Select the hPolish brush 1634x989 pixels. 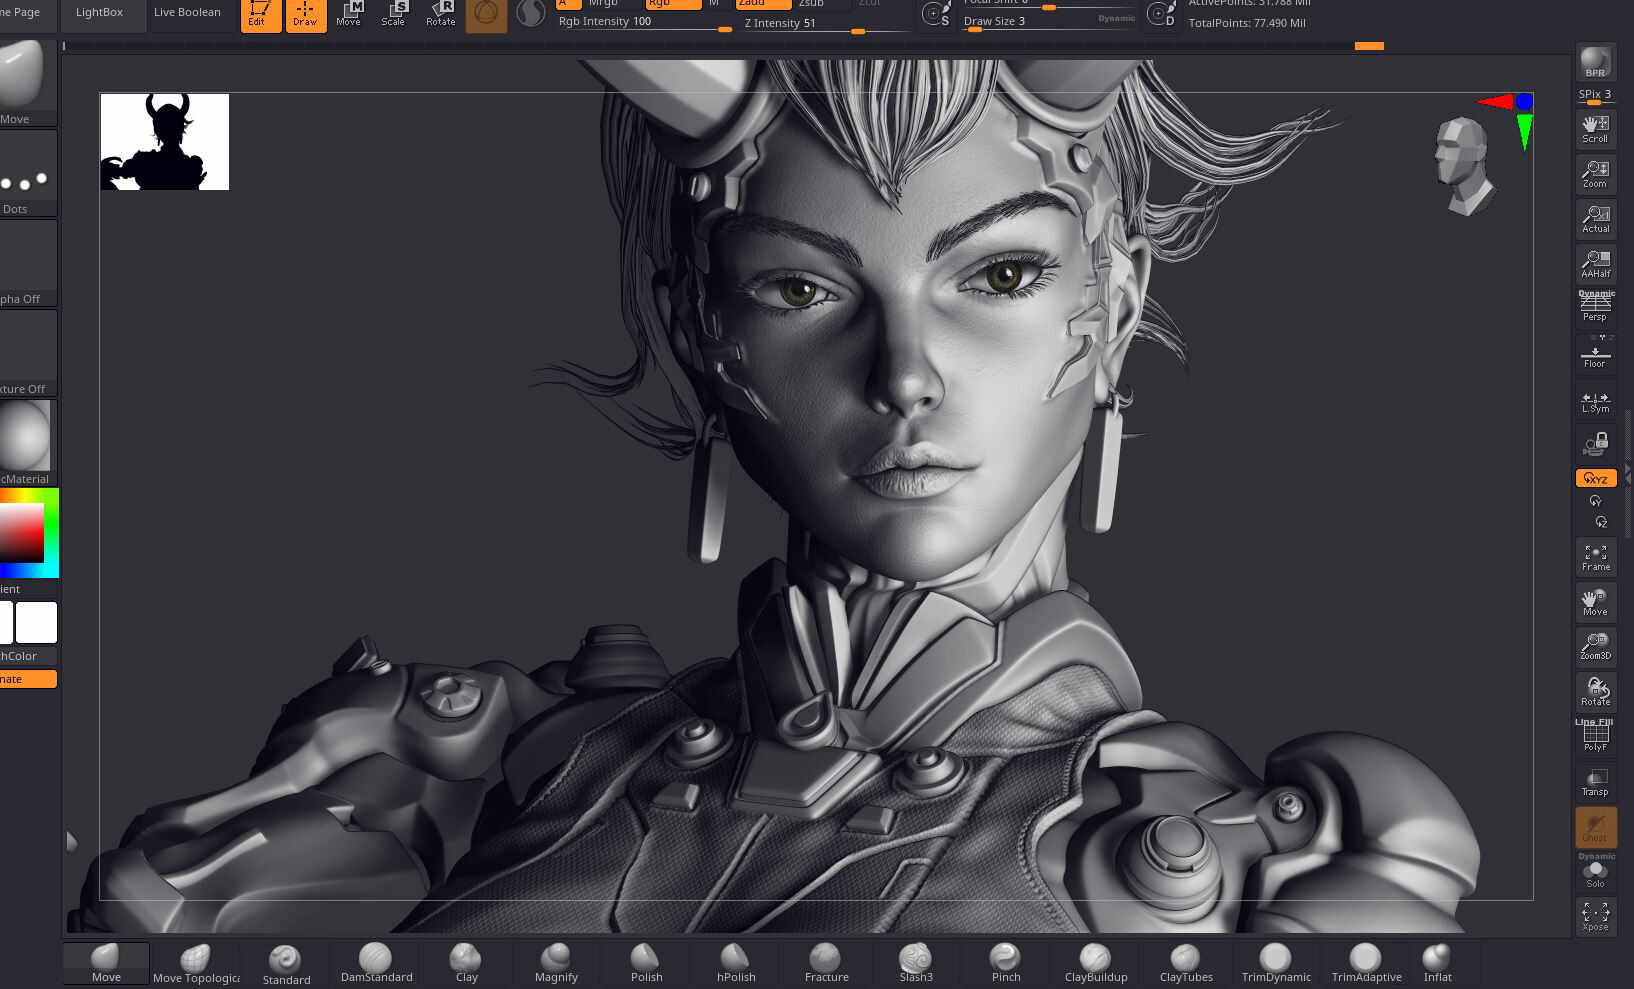pyautogui.click(x=736, y=963)
